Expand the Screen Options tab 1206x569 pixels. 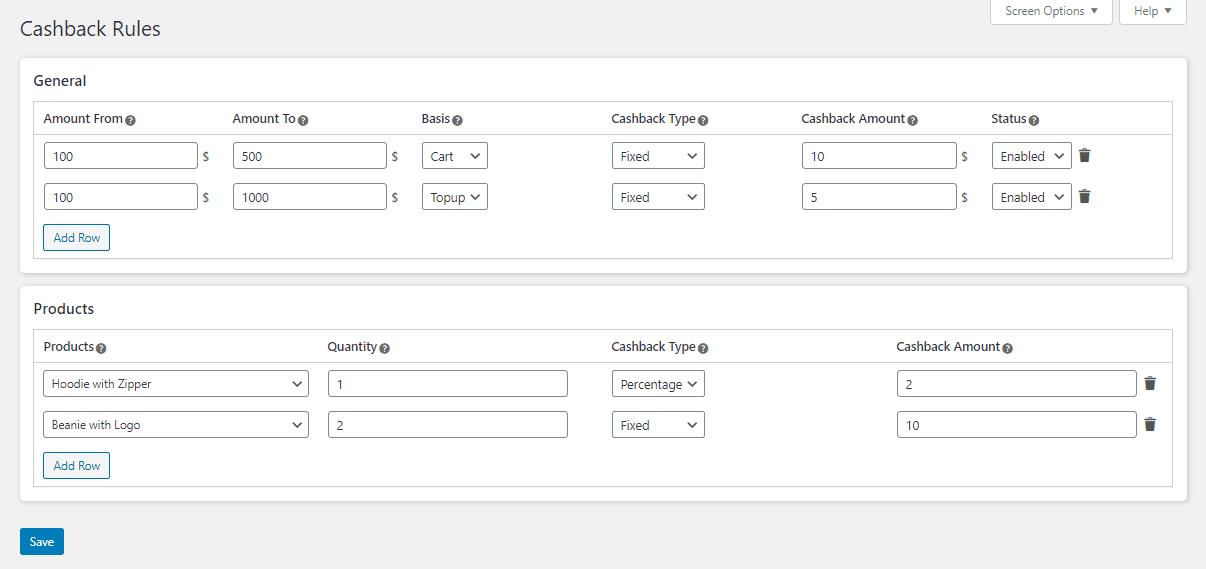pos(1051,11)
